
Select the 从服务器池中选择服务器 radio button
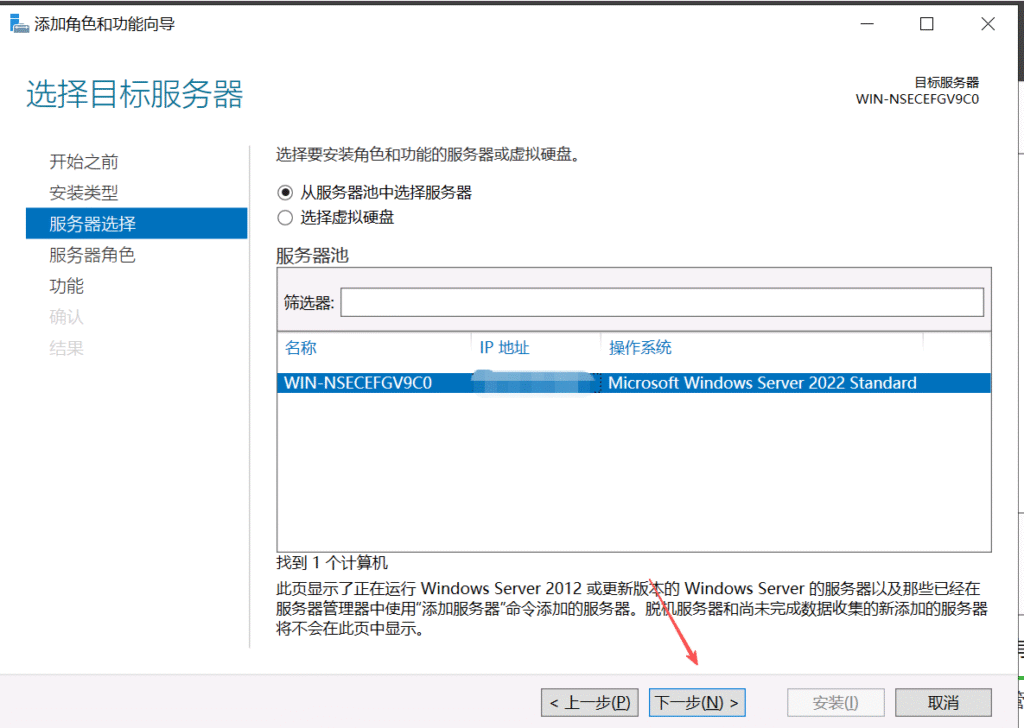tap(285, 193)
